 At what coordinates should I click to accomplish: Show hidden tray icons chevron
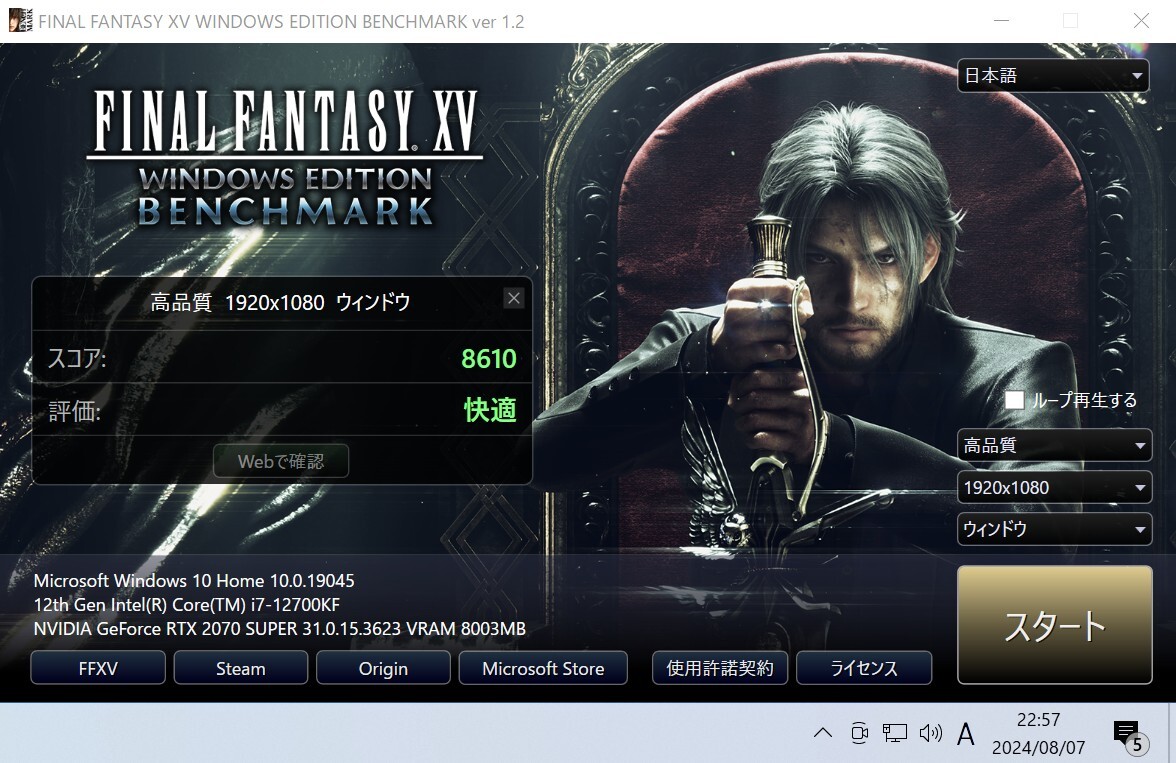(823, 733)
